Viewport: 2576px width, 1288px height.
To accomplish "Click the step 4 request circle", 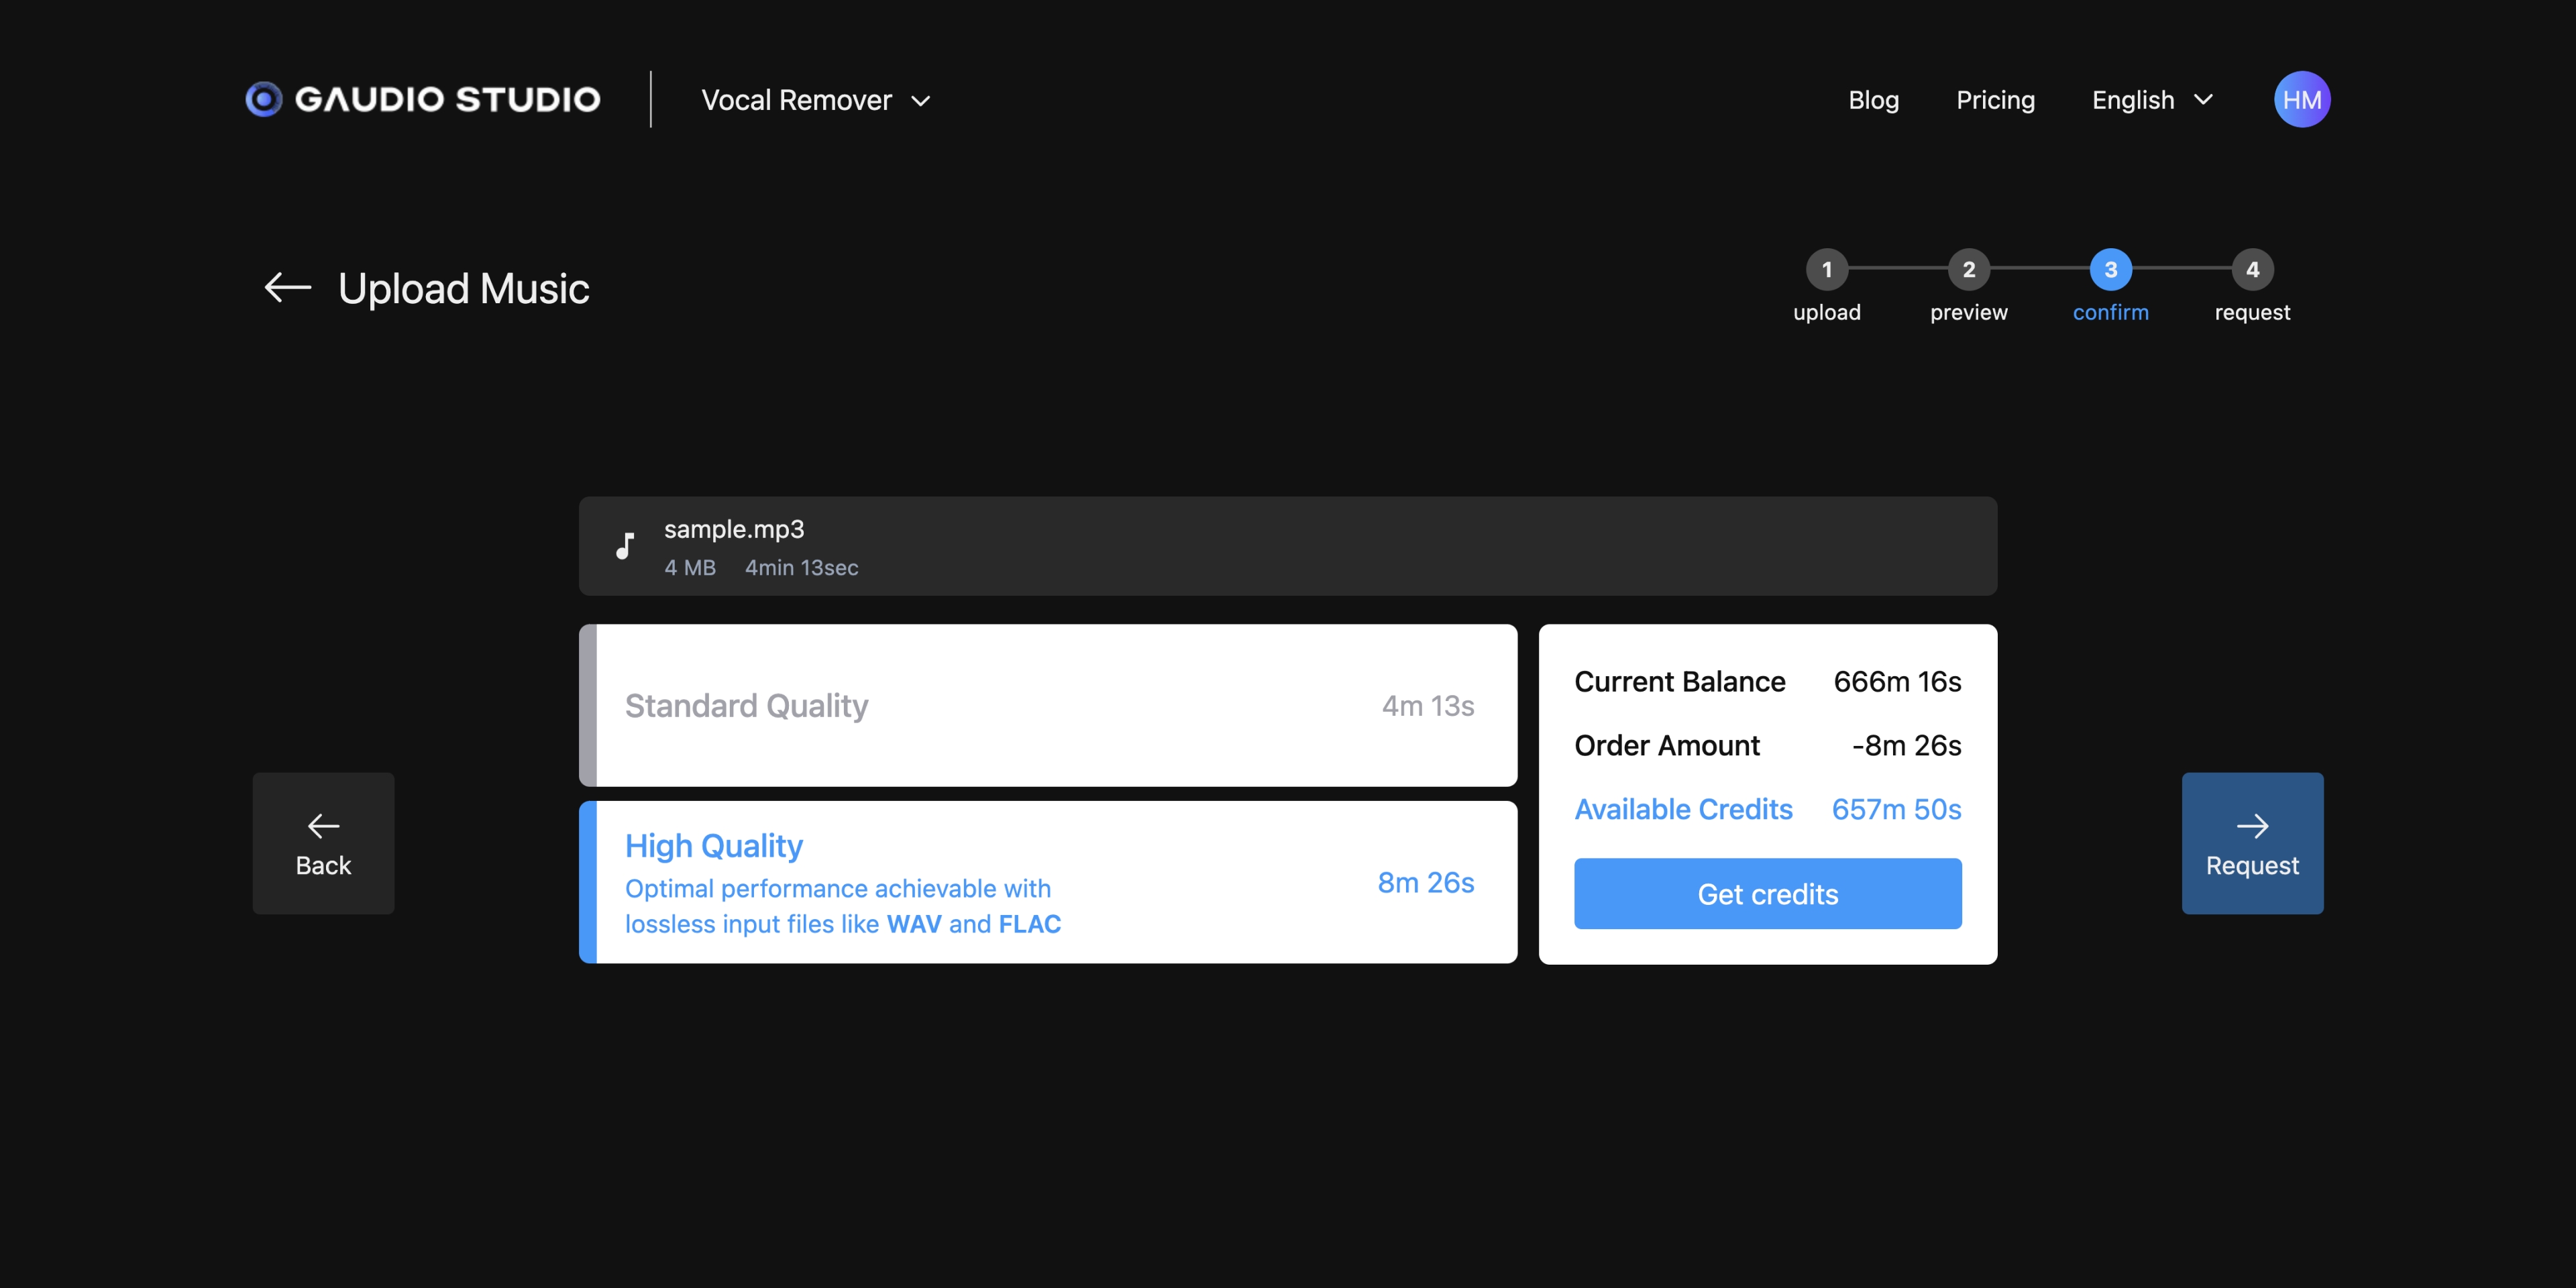I will click(2252, 269).
